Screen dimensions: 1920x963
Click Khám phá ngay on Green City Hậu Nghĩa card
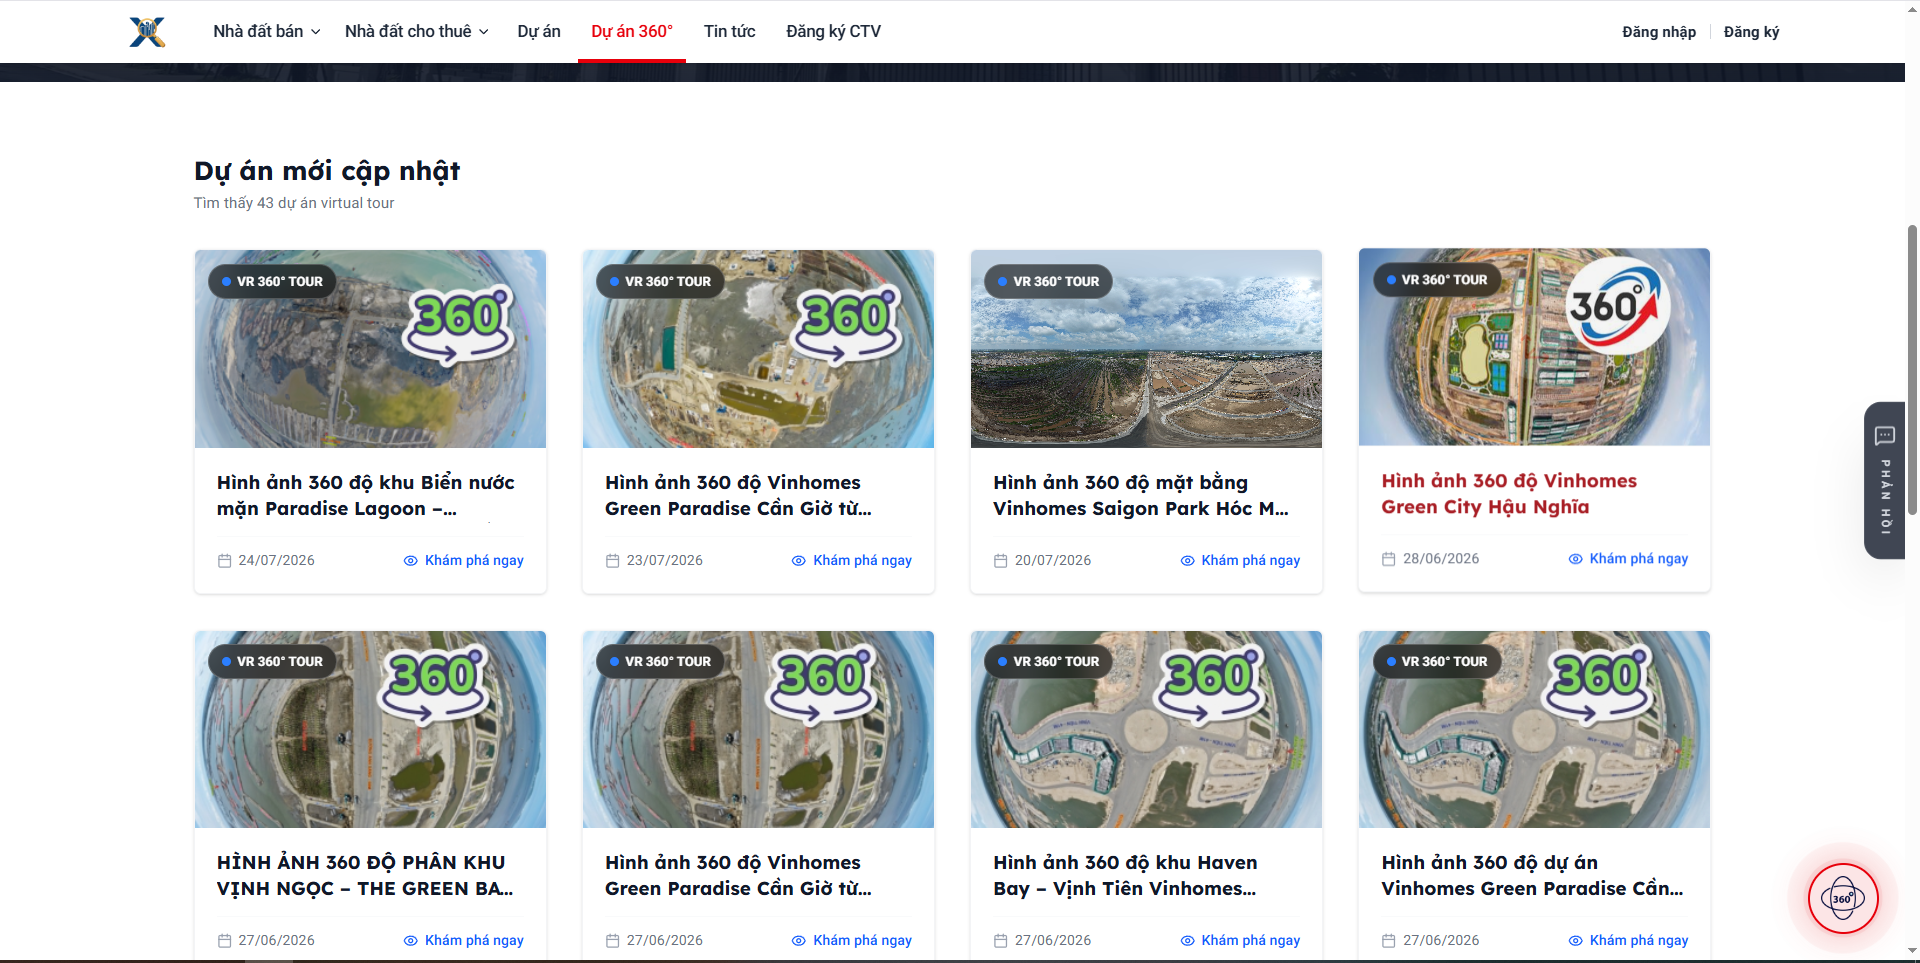tap(1628, 559)
